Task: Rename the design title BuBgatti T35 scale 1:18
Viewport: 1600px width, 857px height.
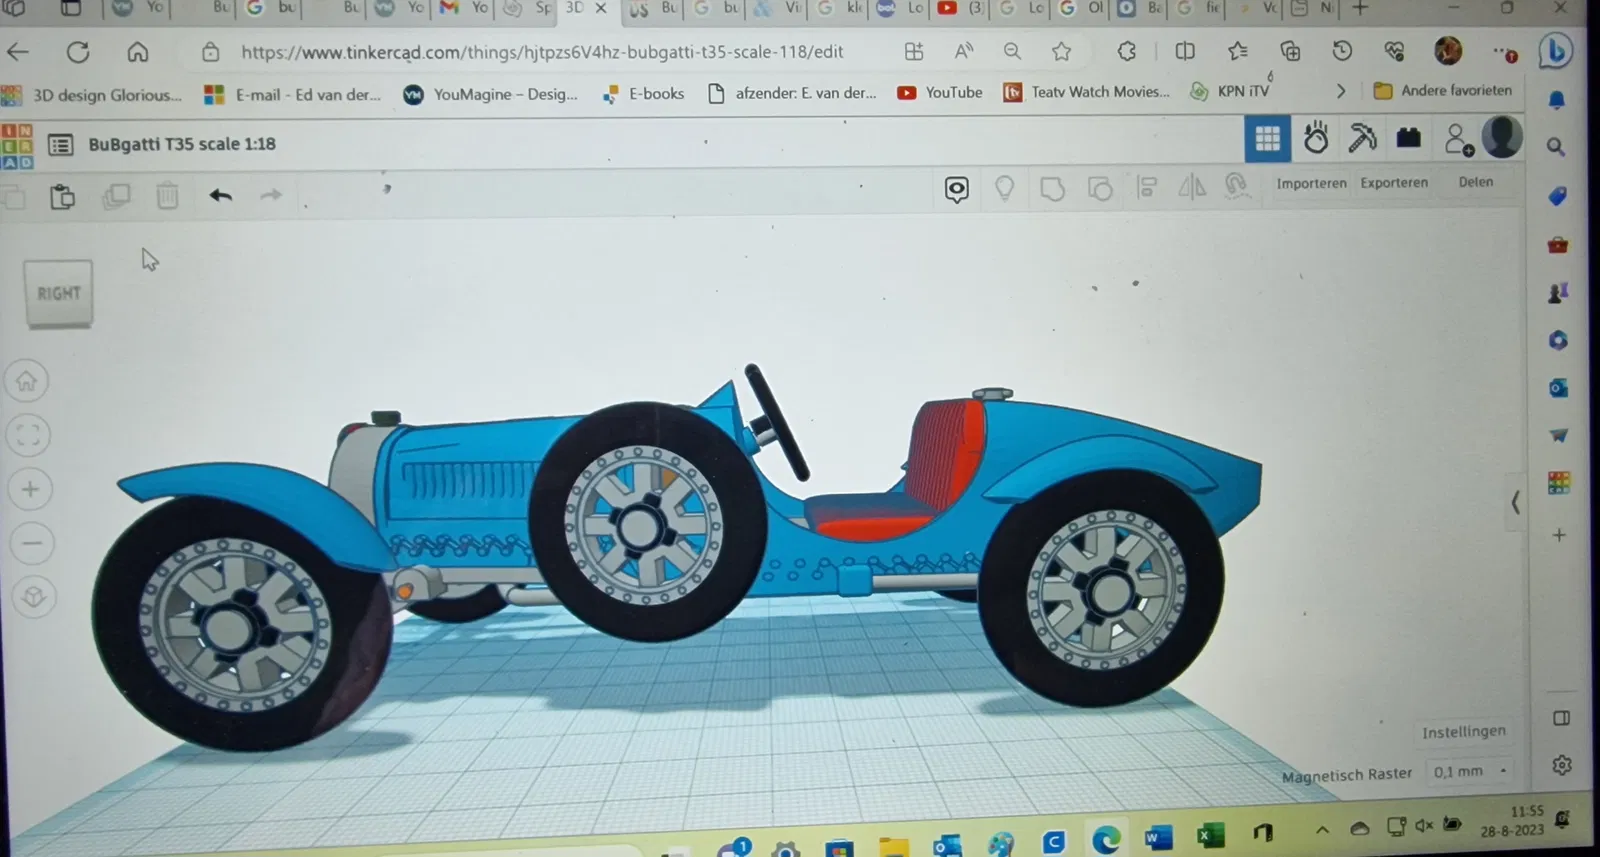Action: click(x=182, y=144)
